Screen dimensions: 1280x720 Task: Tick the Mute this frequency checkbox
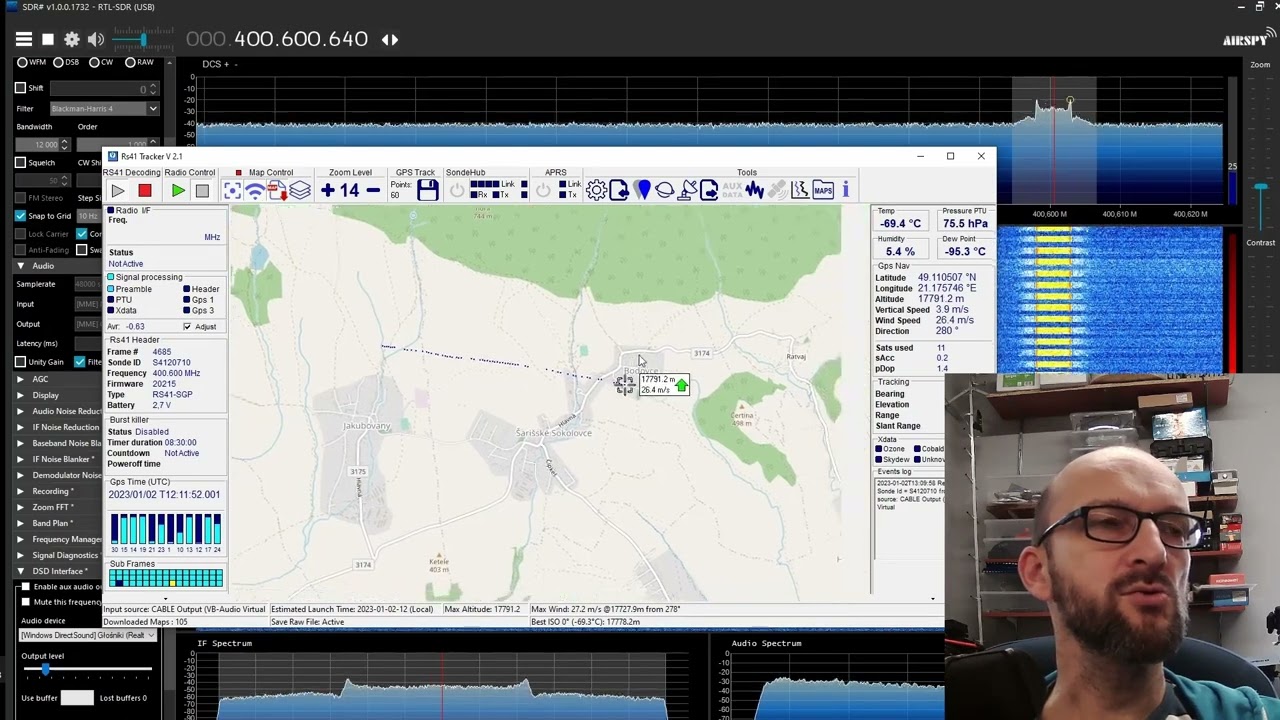(26, 602)
